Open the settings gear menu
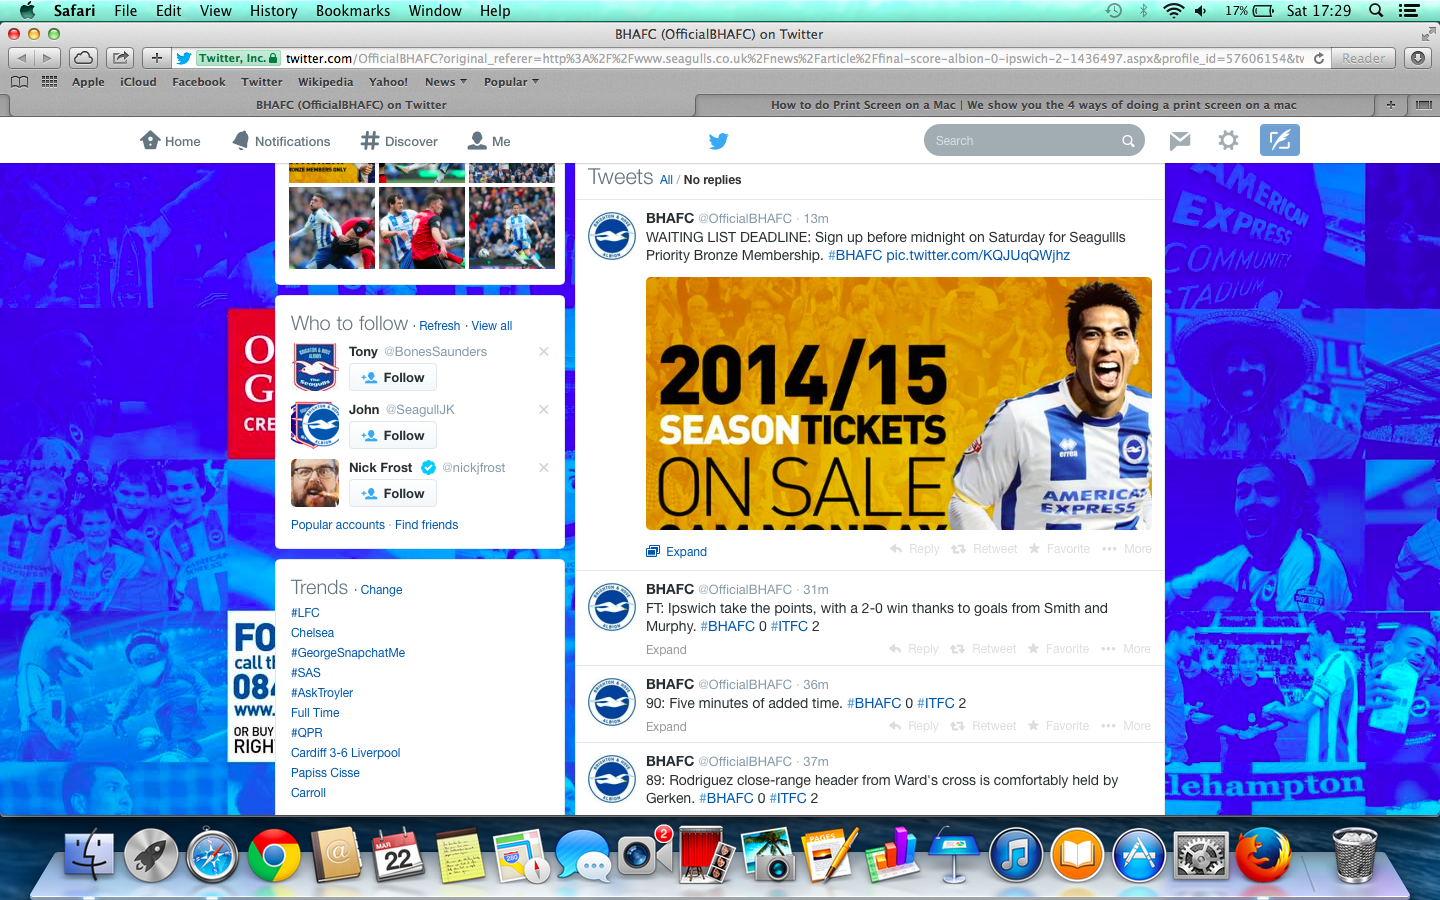Image resolution: width=1440 pixels, height=900 pixels. point(1228,141)
